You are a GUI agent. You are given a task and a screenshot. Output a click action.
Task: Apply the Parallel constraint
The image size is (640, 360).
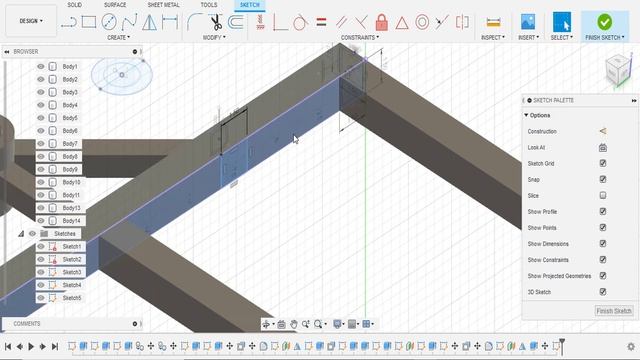point(341,22)
